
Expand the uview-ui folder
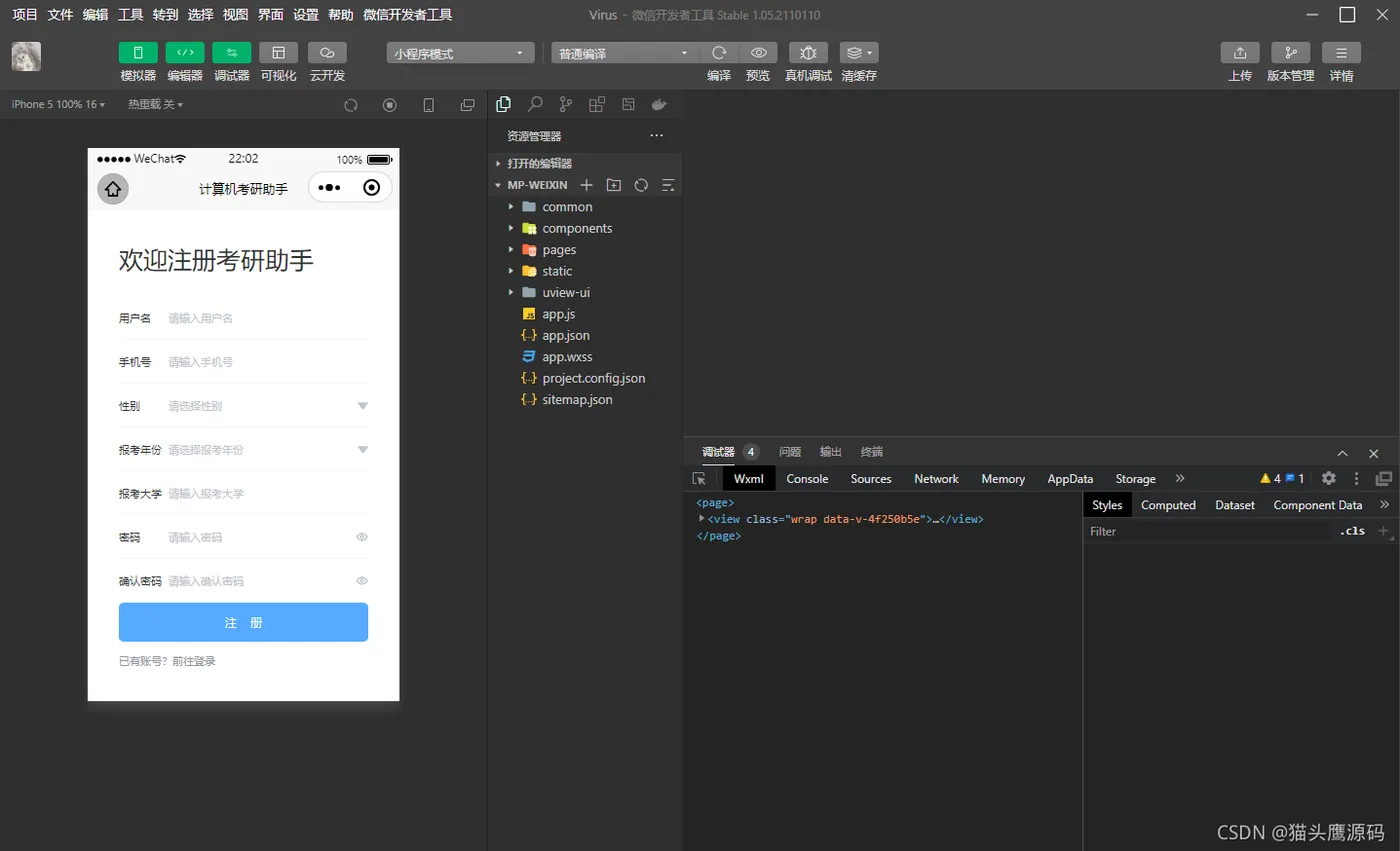tap(585, 293)
